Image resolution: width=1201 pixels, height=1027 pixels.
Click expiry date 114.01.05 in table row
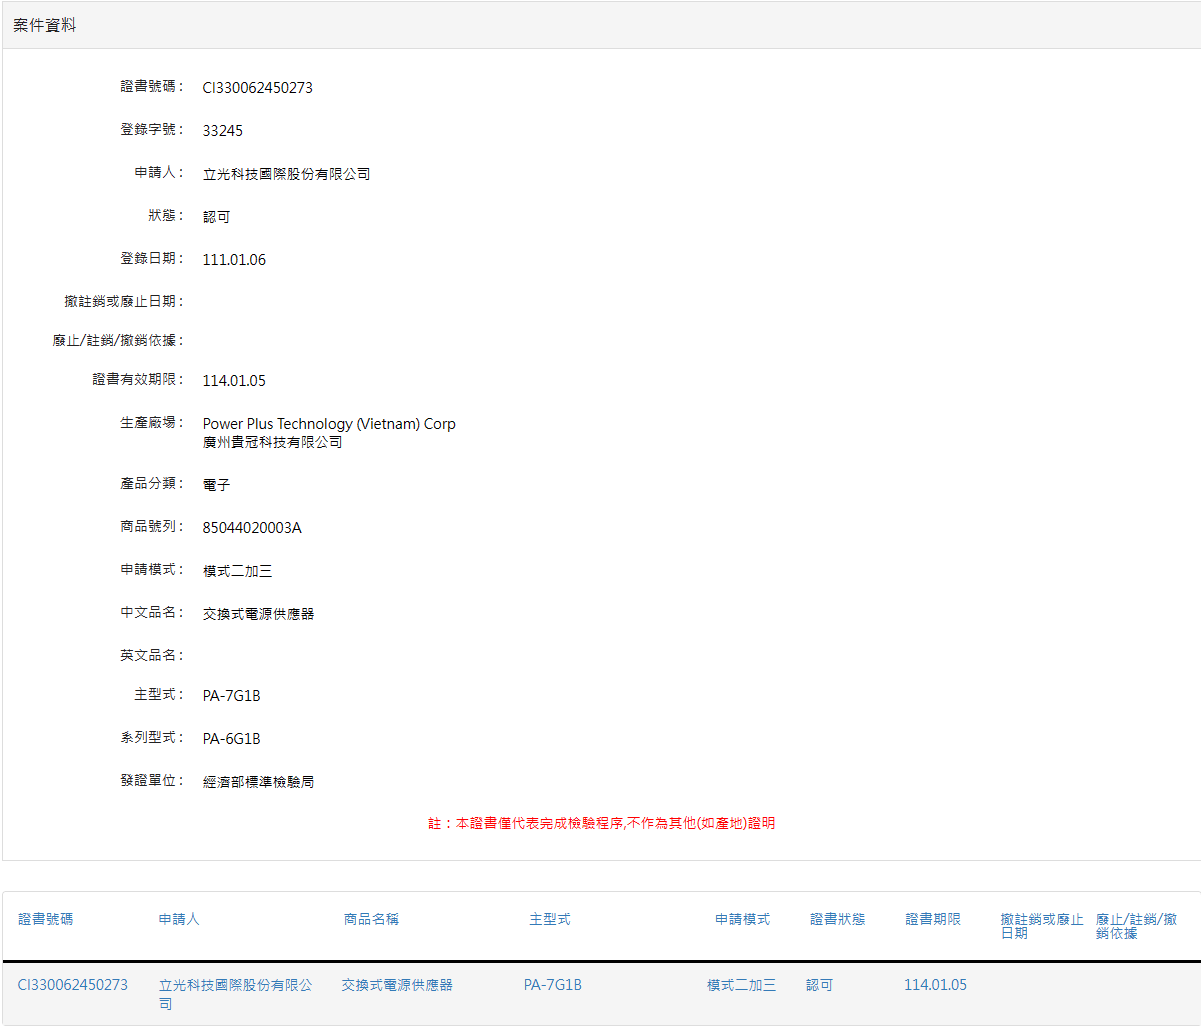tap(935, 985)
